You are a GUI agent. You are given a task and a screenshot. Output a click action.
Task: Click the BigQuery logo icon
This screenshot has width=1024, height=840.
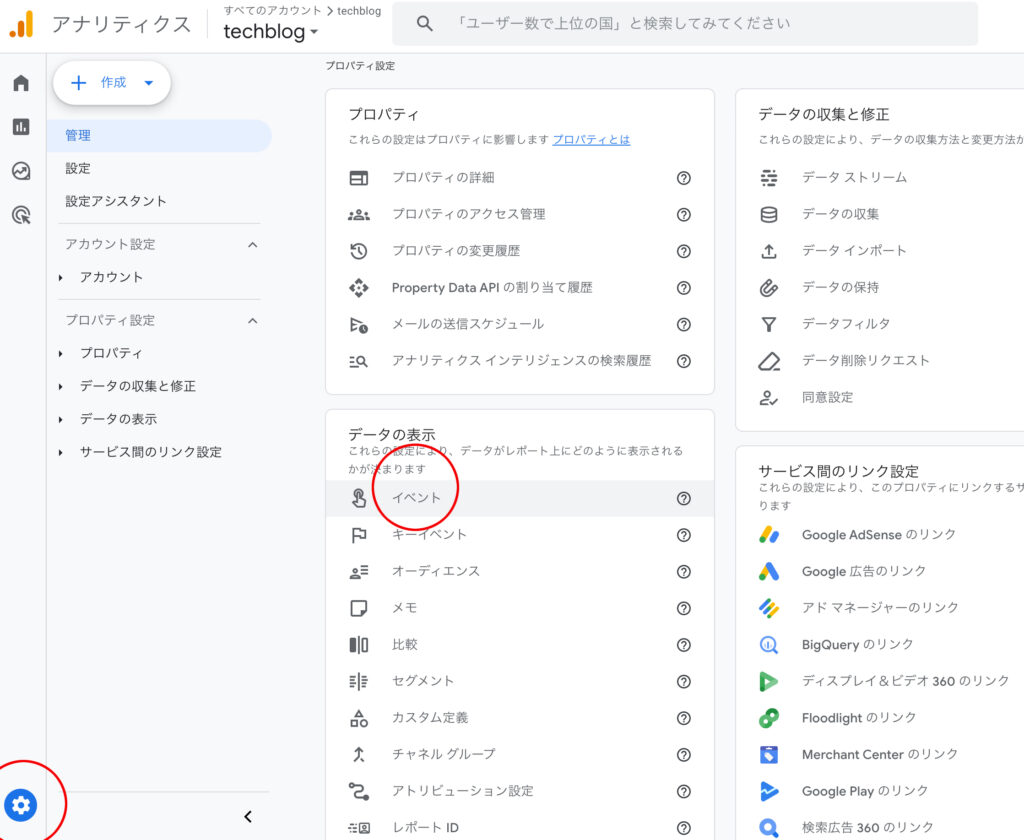pos(769,645)
